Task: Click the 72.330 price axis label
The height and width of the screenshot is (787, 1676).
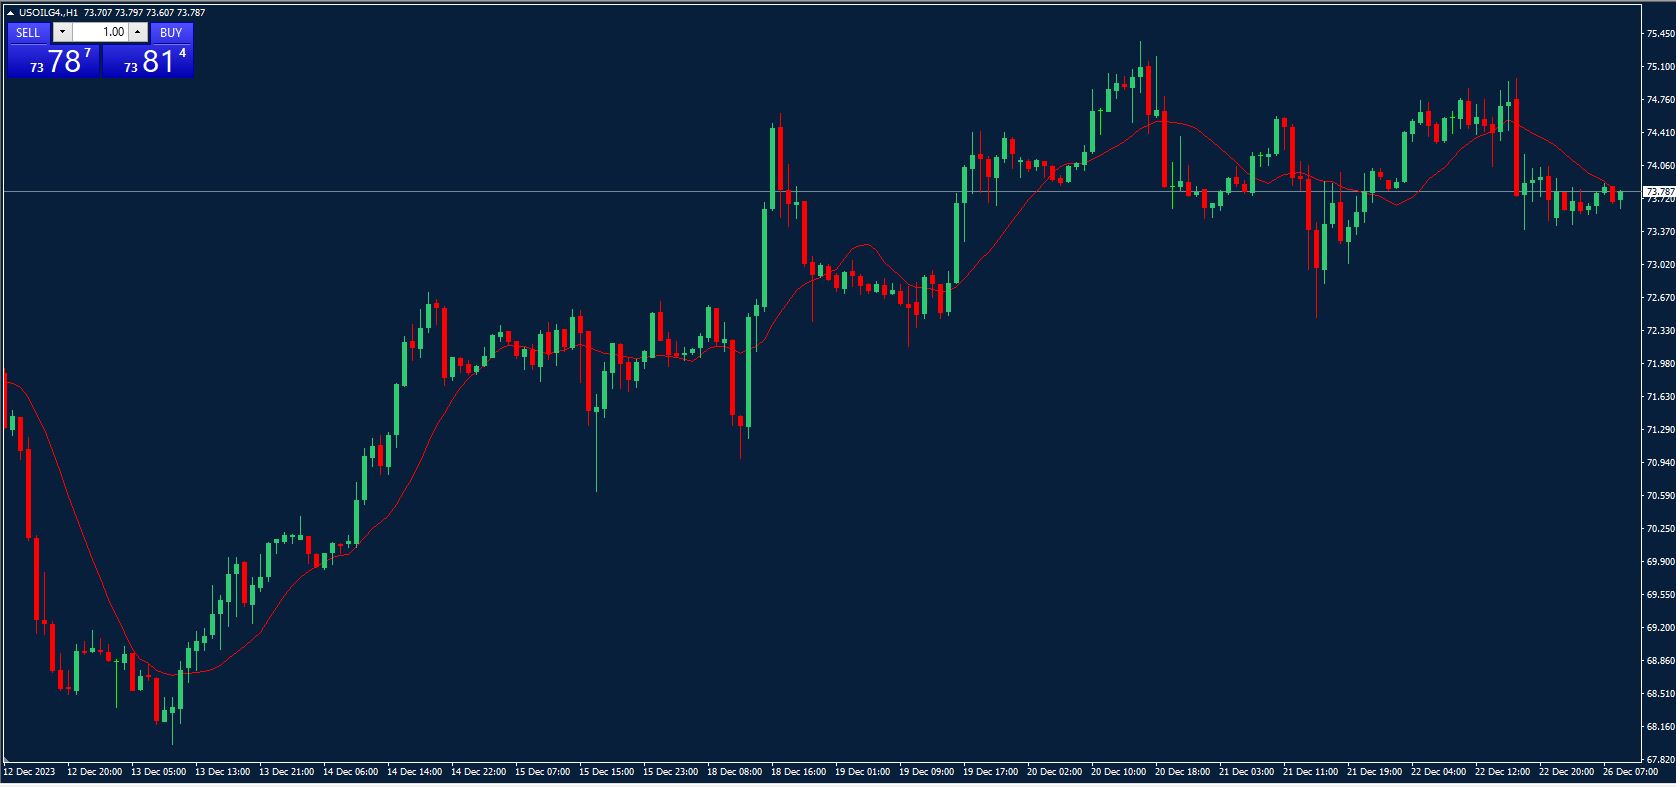Action: point(1660,330)
